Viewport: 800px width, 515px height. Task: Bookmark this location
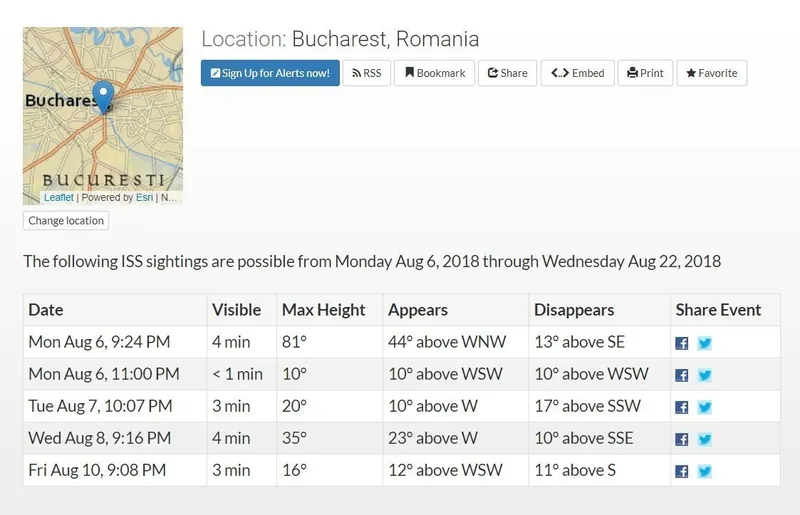point(435,73)
